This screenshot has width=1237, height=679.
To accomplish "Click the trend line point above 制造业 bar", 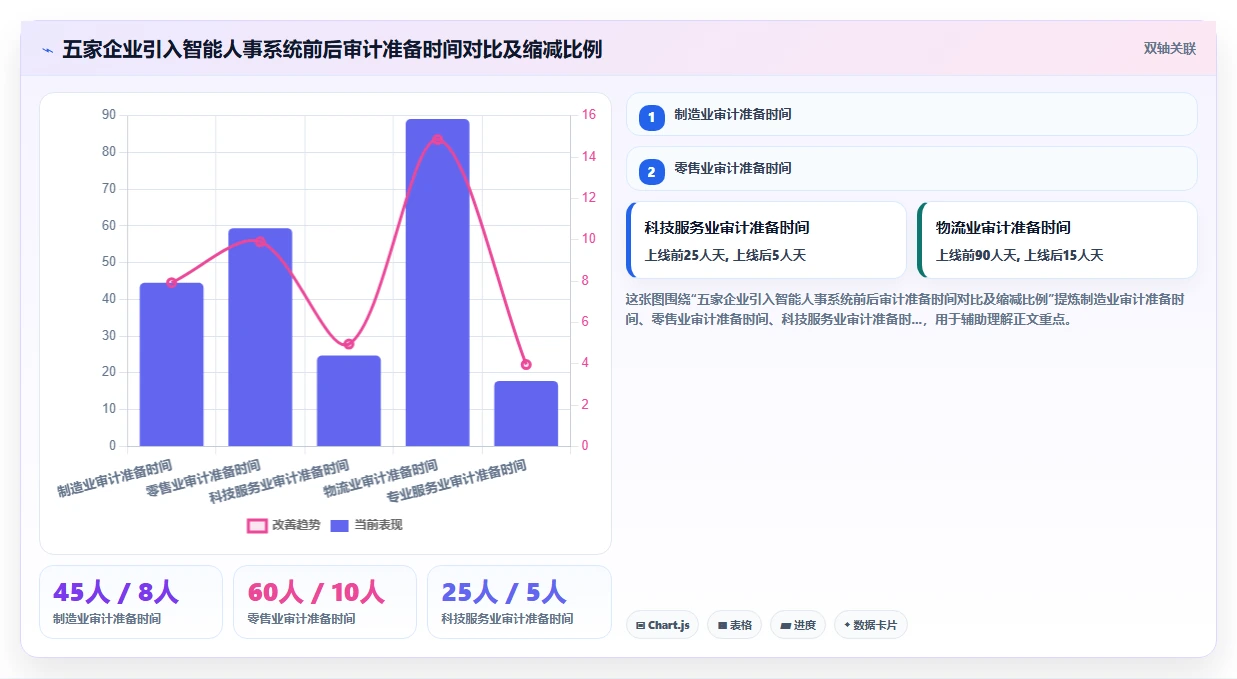I will coord(171,282).
